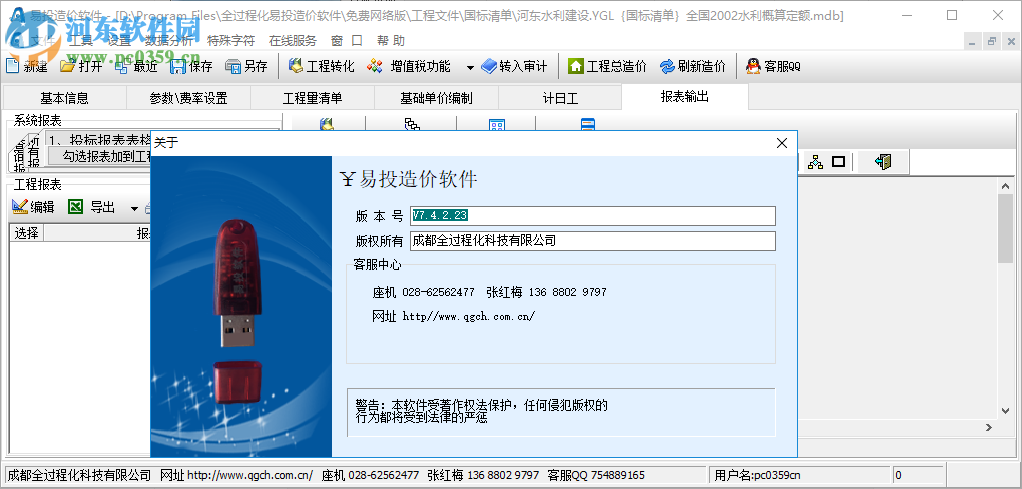Close the inner document window
This screenshot has height=489, width=1022.
pyautogui.click(x=1010, y=41)
